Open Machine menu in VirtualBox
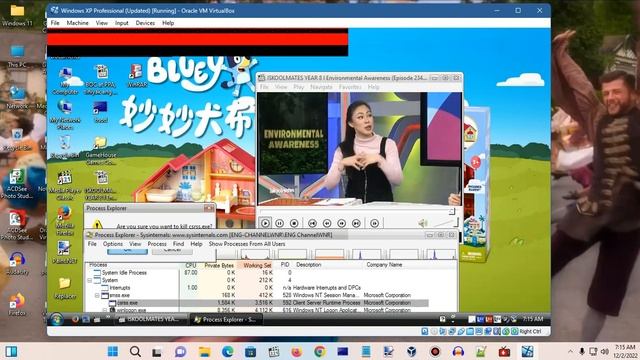The height and width of the screenshot is (360, 640). (x=78, y=23)
